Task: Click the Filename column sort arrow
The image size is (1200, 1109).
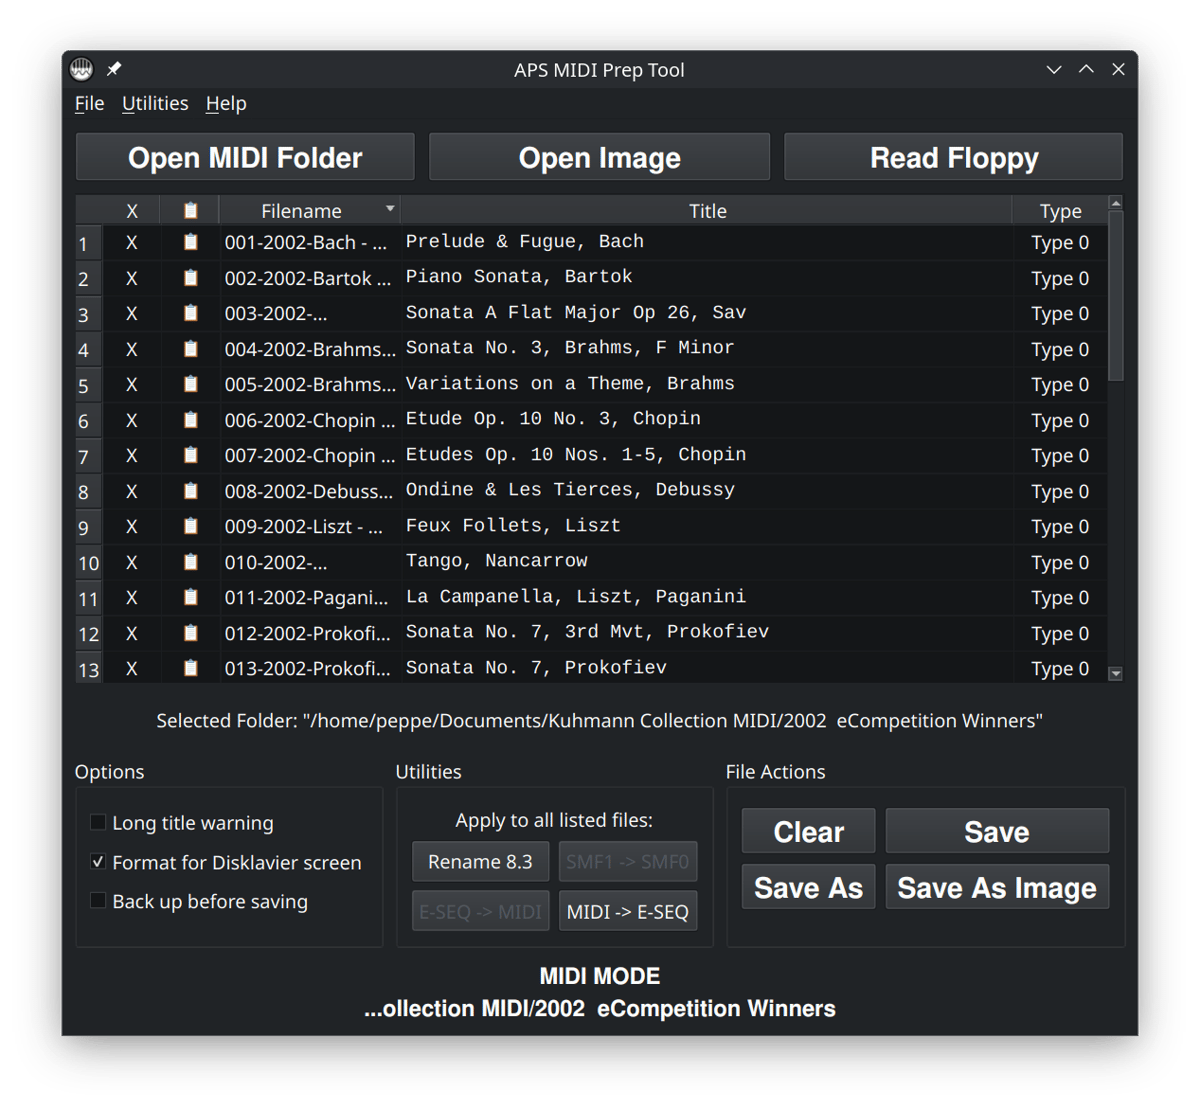Action: point(390,209)
